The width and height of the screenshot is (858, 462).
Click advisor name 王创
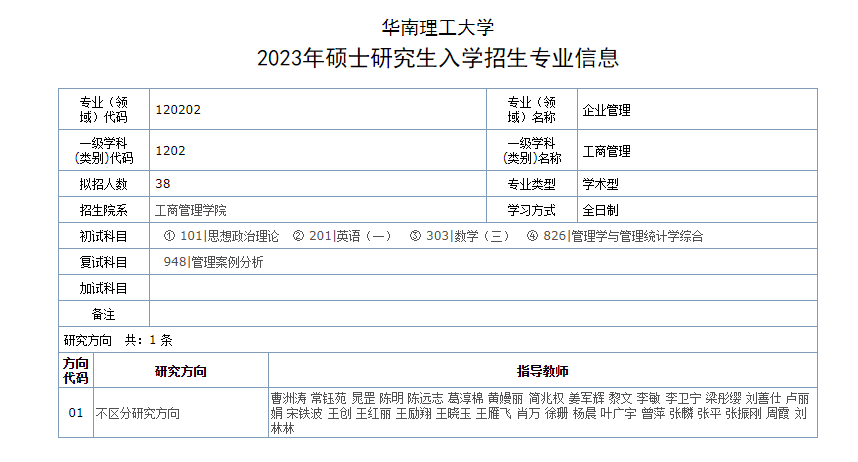(x=339, y=413)
